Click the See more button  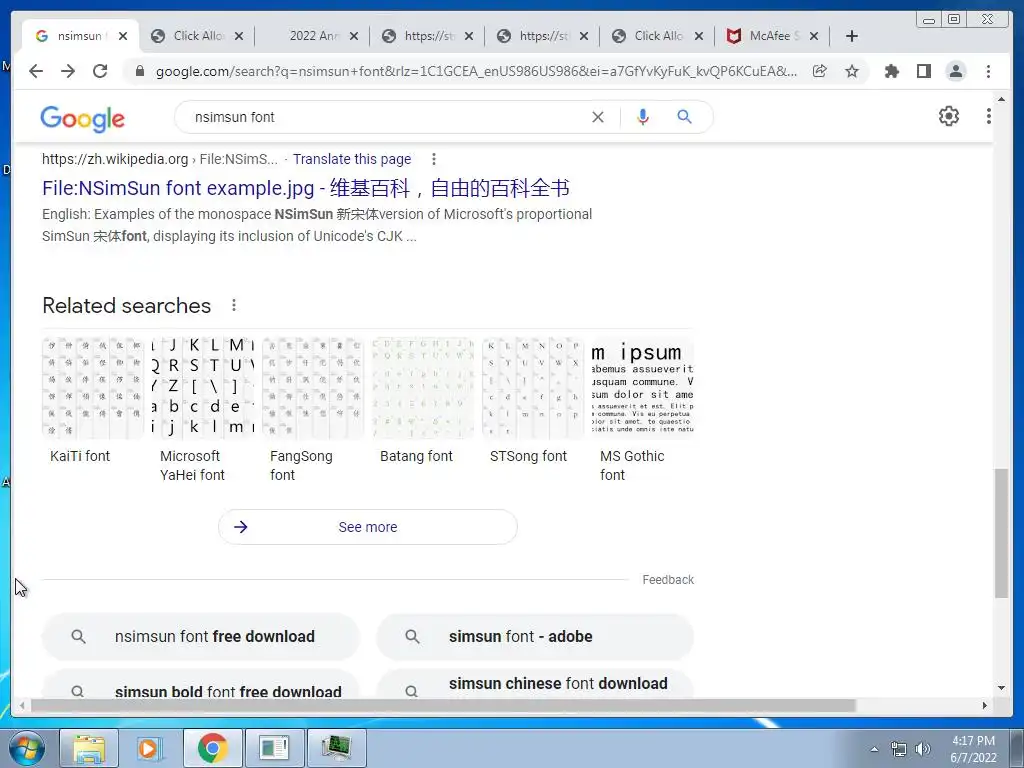(368, 527)
